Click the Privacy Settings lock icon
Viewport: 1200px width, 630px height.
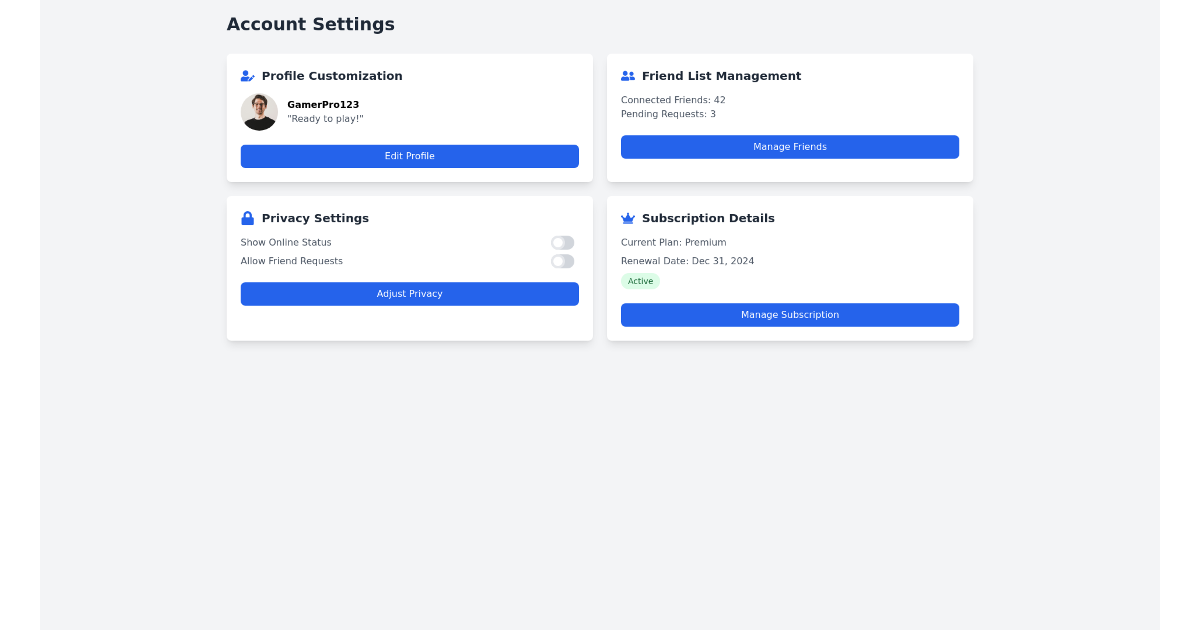[x=246, y=217]
